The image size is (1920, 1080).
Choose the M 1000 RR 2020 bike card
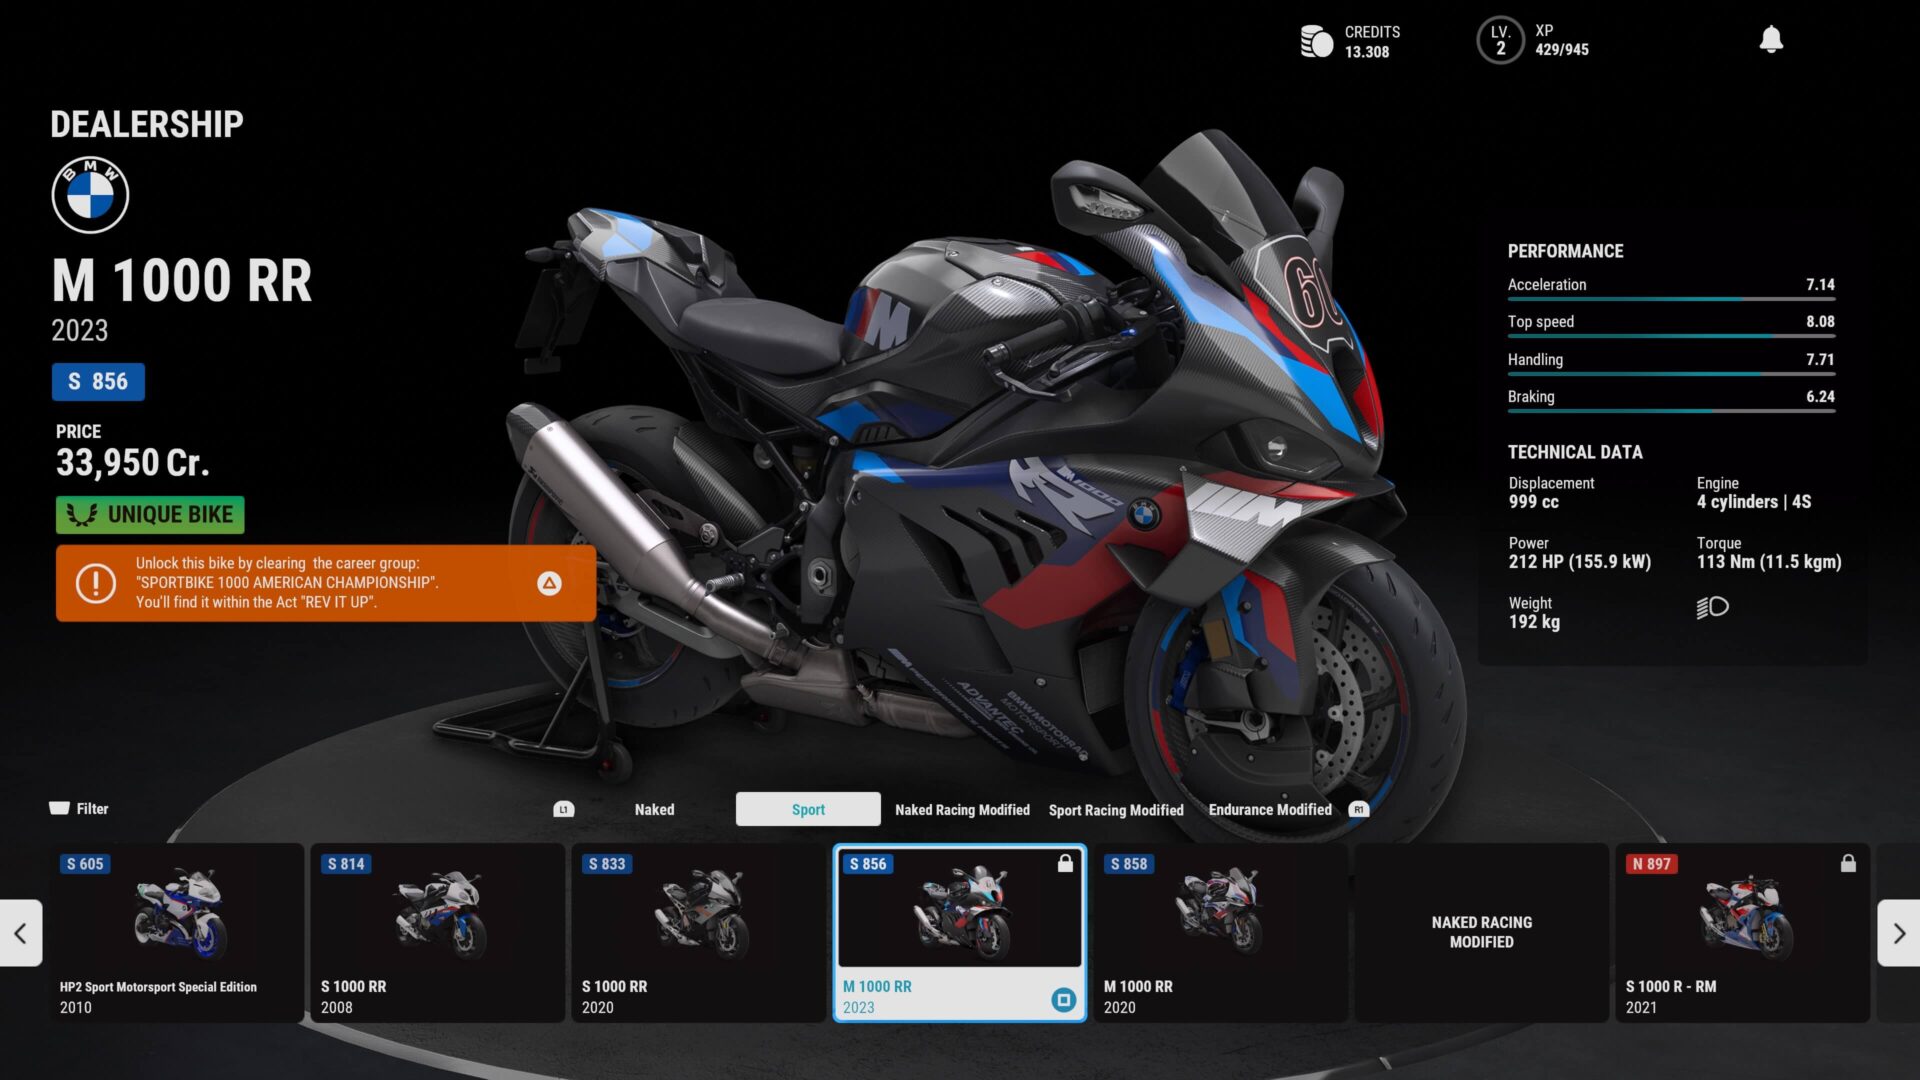pyautogui.click(x=1220, y=932)
